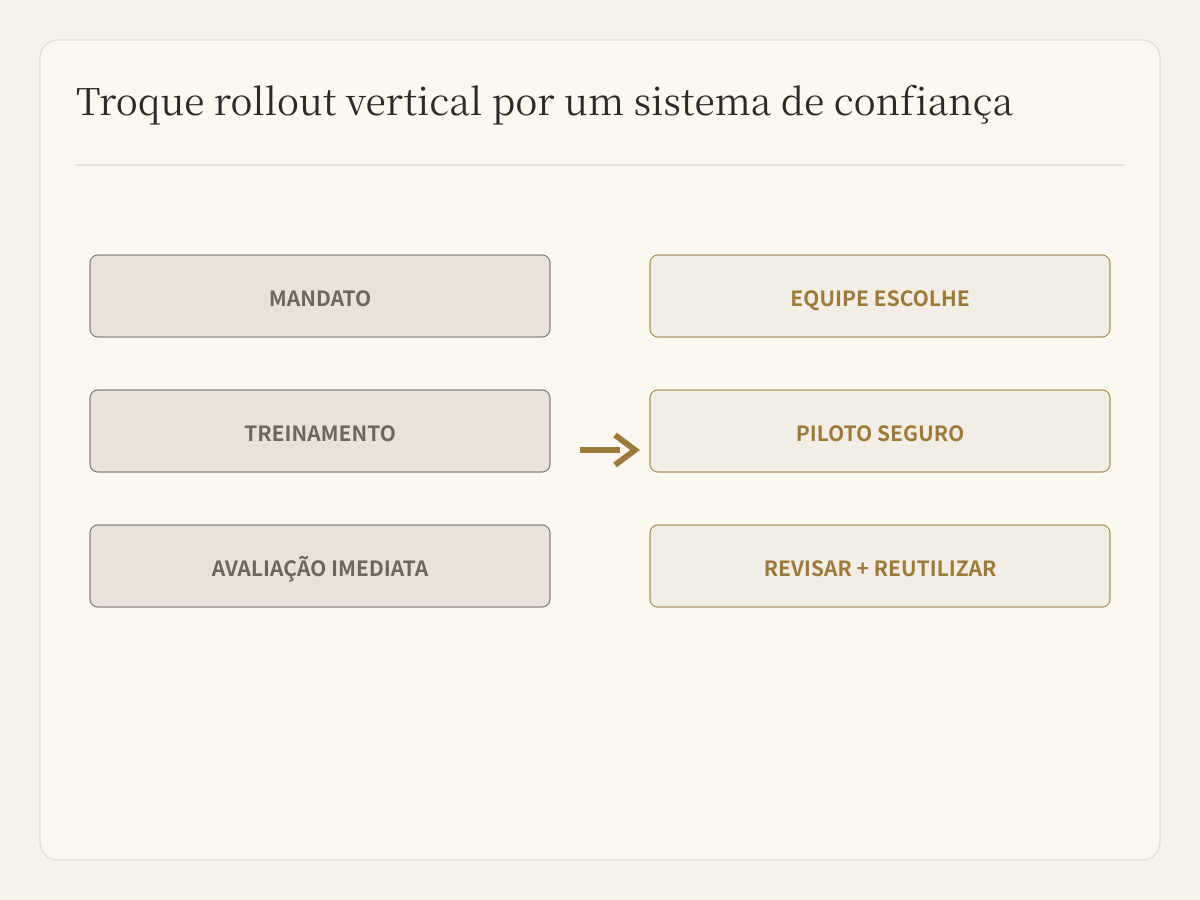Screen dimensions: 1200x900
Task: Click the word "Troque" in the title
Action: point(139,104)
